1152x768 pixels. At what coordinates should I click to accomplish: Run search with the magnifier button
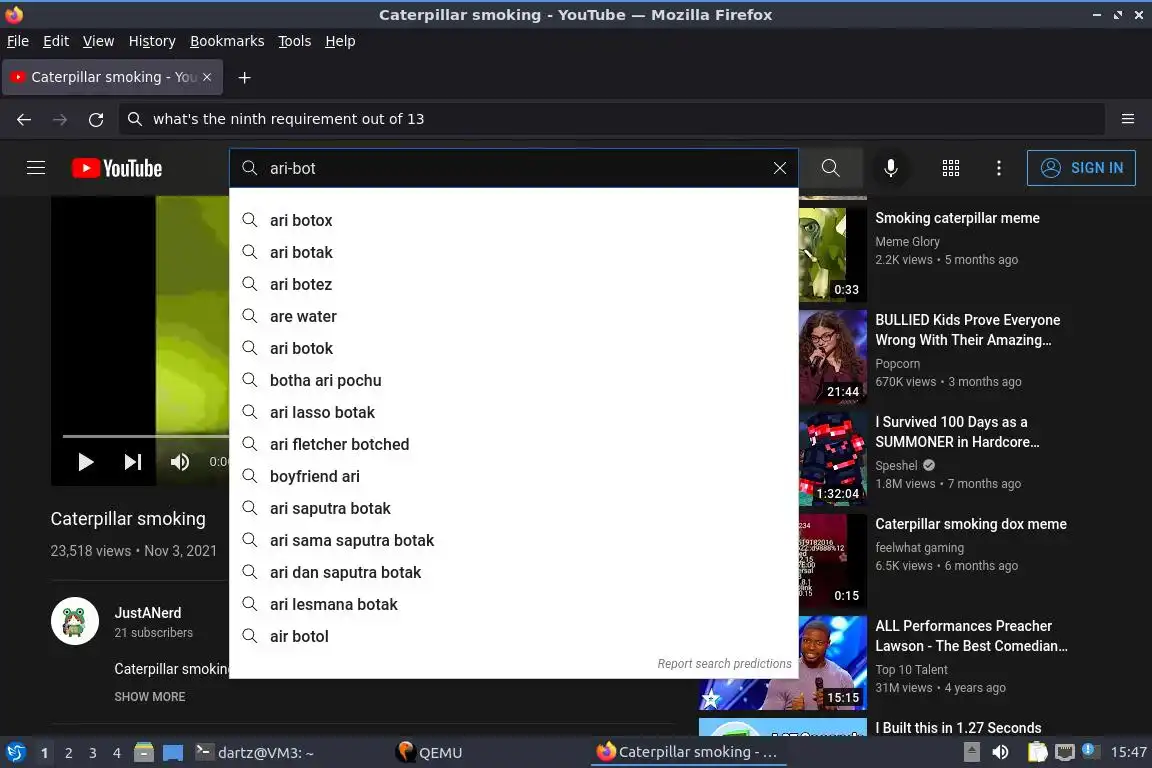coord(830,168)
